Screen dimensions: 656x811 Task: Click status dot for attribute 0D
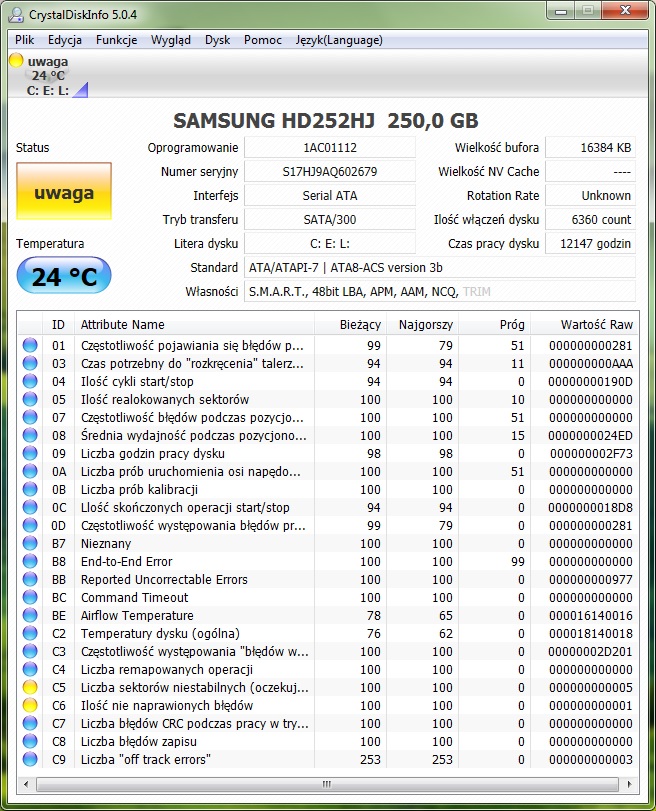[x=30, y=525]
